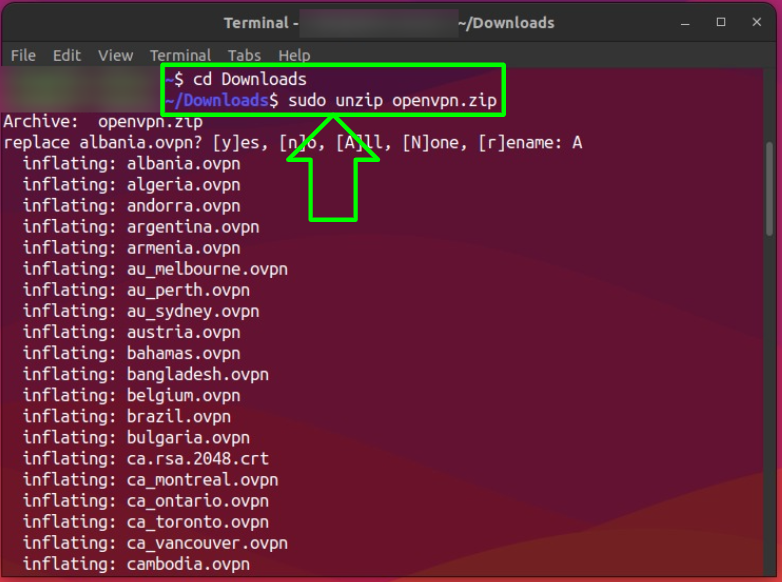782x582 pixels.
Task: Open the File menu
Action: [23, 55]
